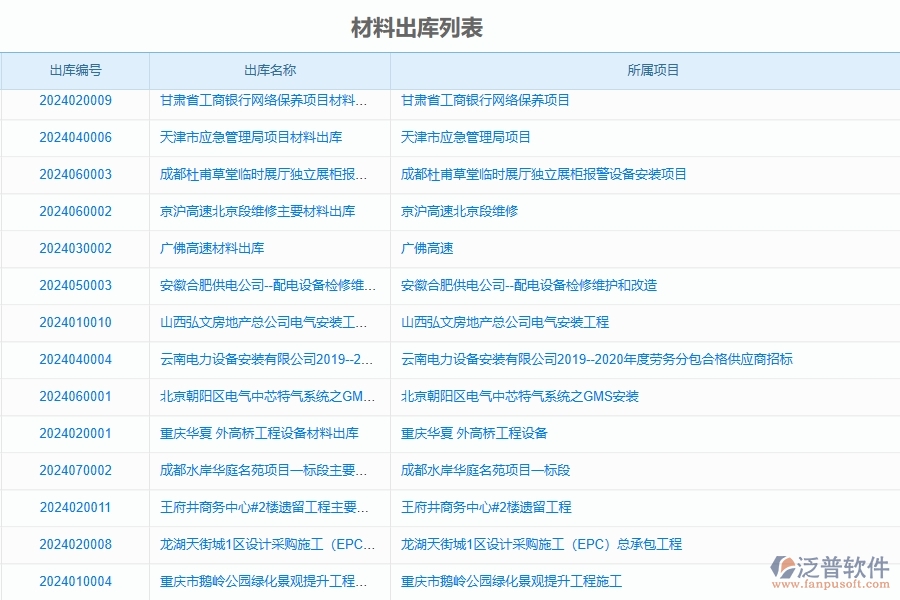The width and height of the screenshot is (900, 600).
Task: Select 重庆华夏 外高桥工程设备 project
Action: click(473, 433)
